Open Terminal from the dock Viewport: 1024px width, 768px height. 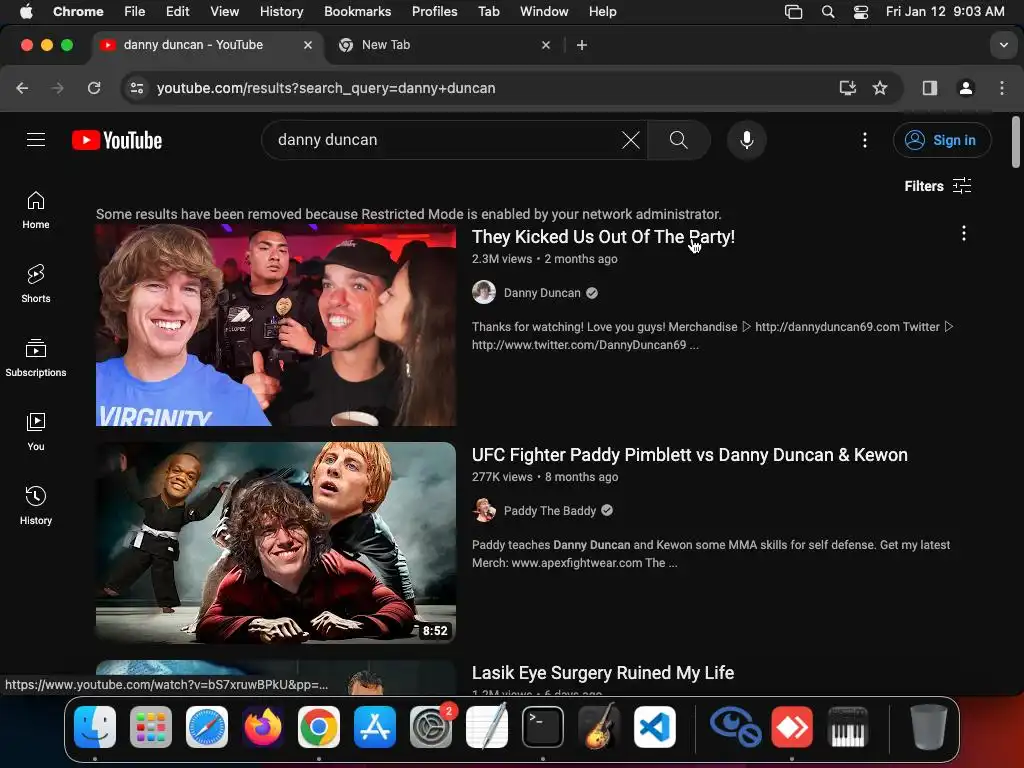543,727
